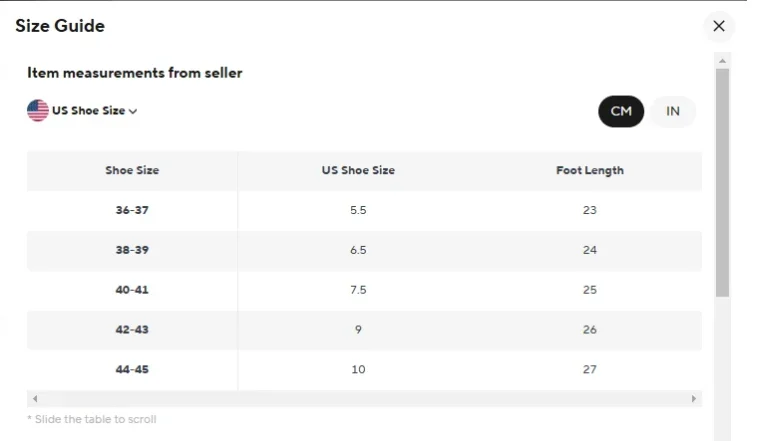Click the US flag icon
765x441 pixels.
click(x=38, y=111)
